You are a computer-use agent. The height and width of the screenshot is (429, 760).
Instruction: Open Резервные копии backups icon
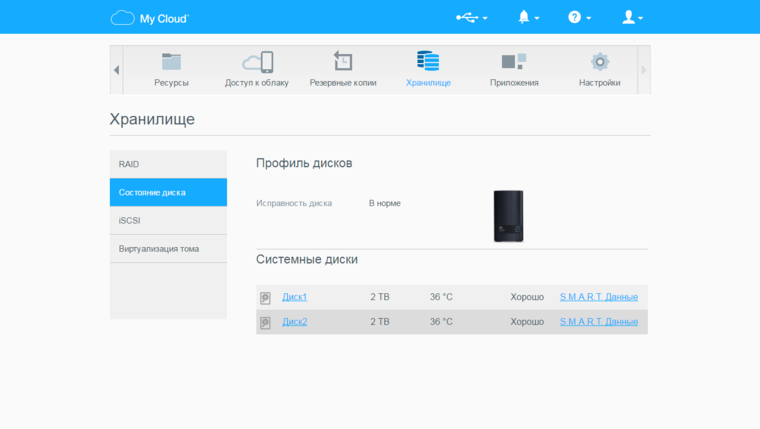[343, 61]
